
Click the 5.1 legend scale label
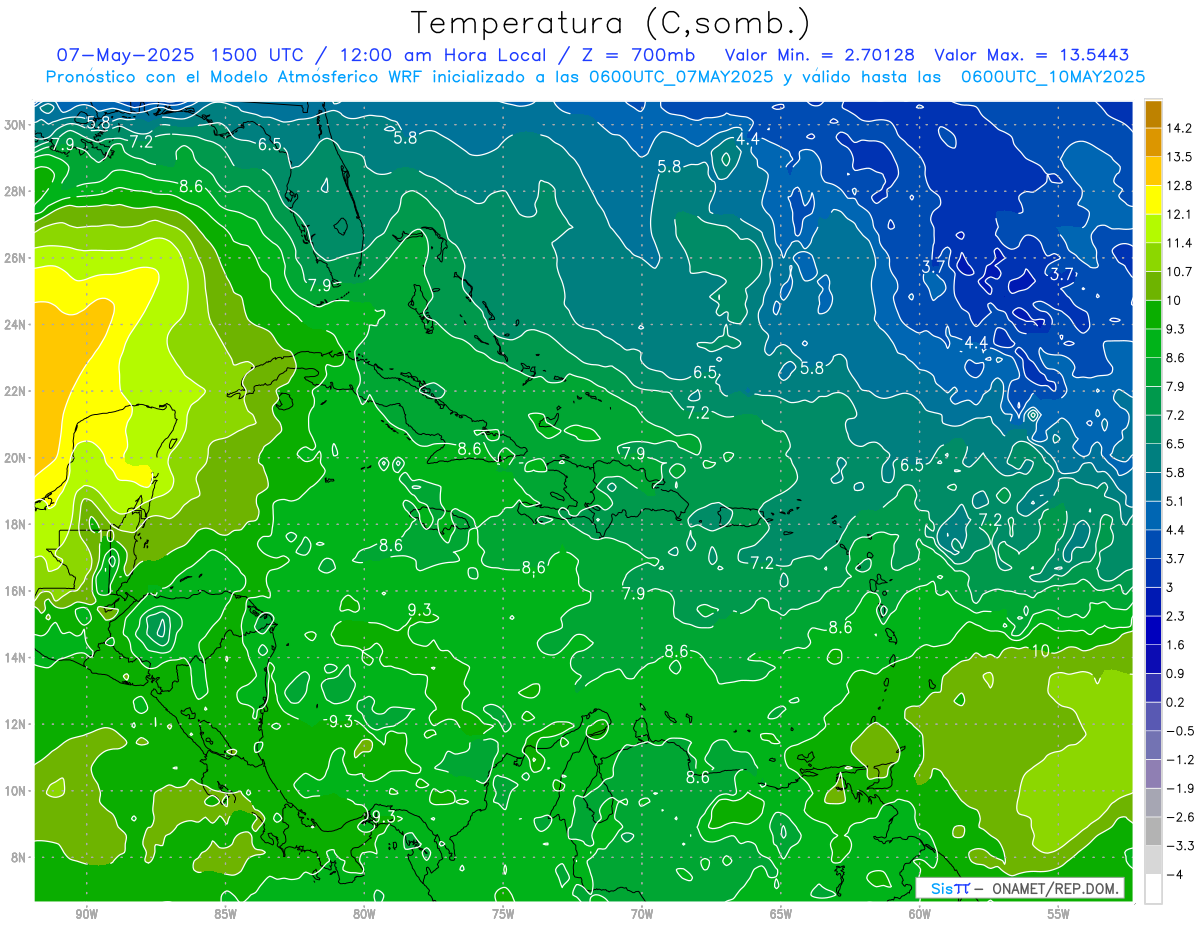click(1176, 501)
